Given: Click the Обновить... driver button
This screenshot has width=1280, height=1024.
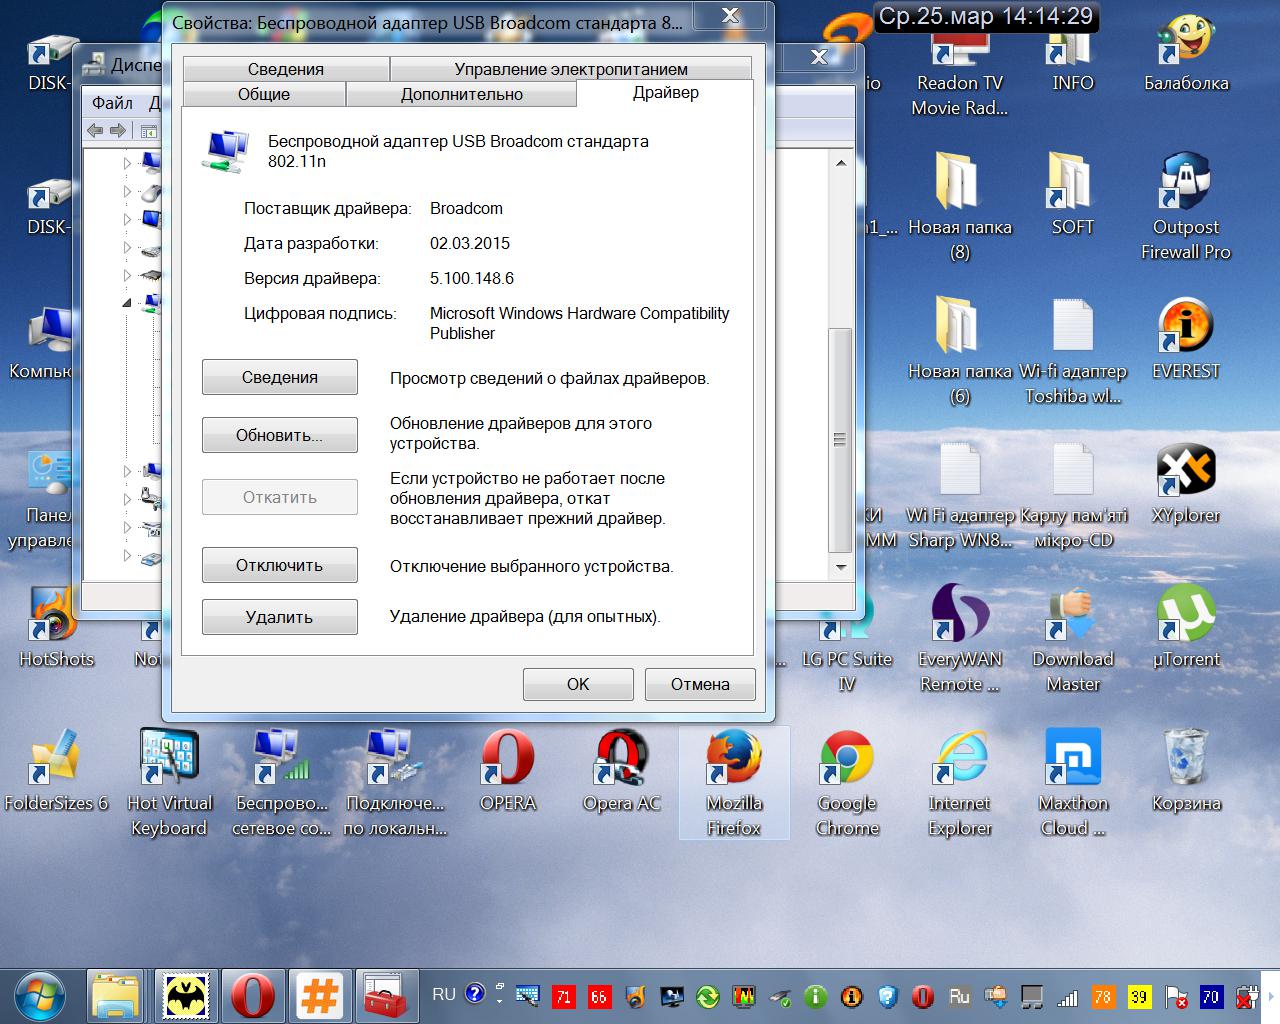Looking at the screenshot, I should coord(279,435).
